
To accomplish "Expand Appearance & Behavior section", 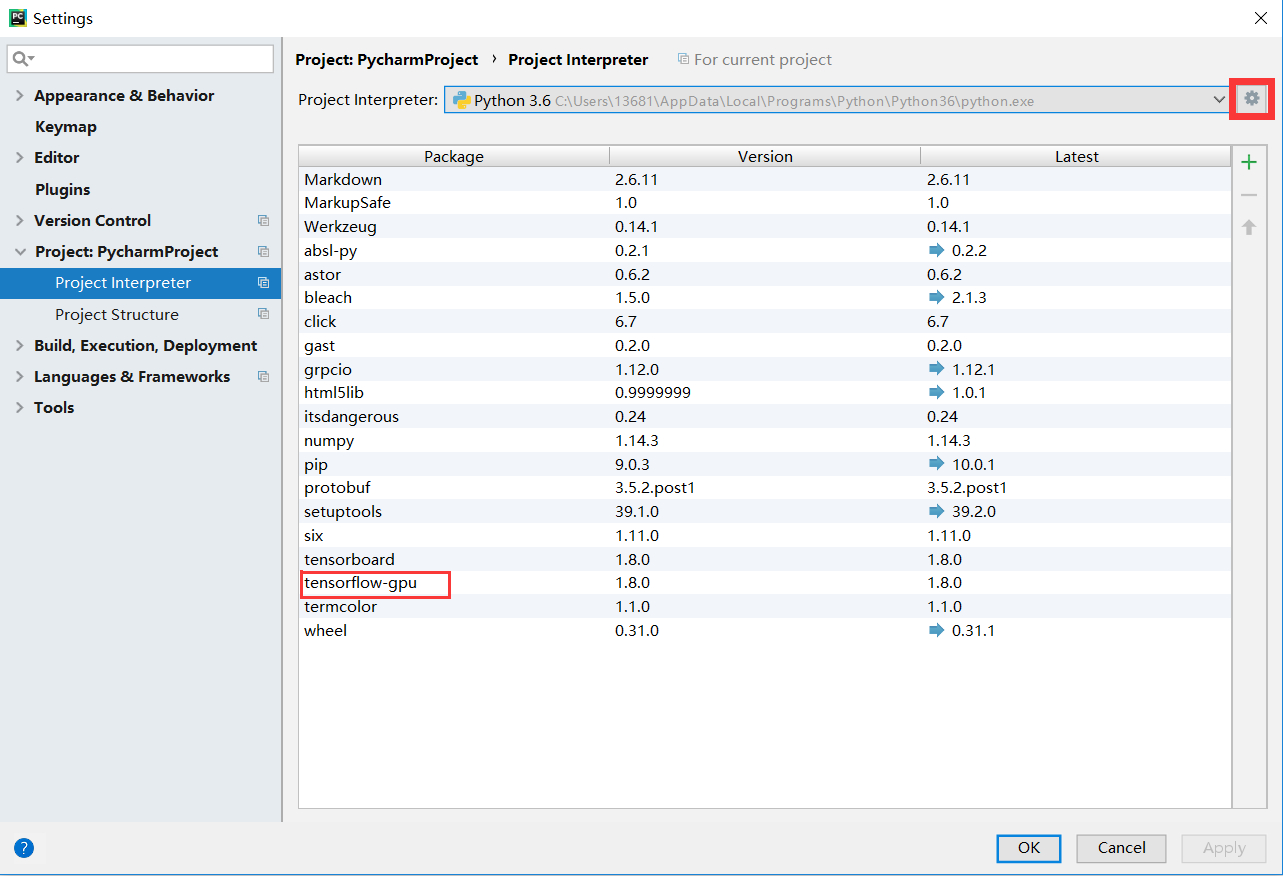I will (x=19, y=96).
